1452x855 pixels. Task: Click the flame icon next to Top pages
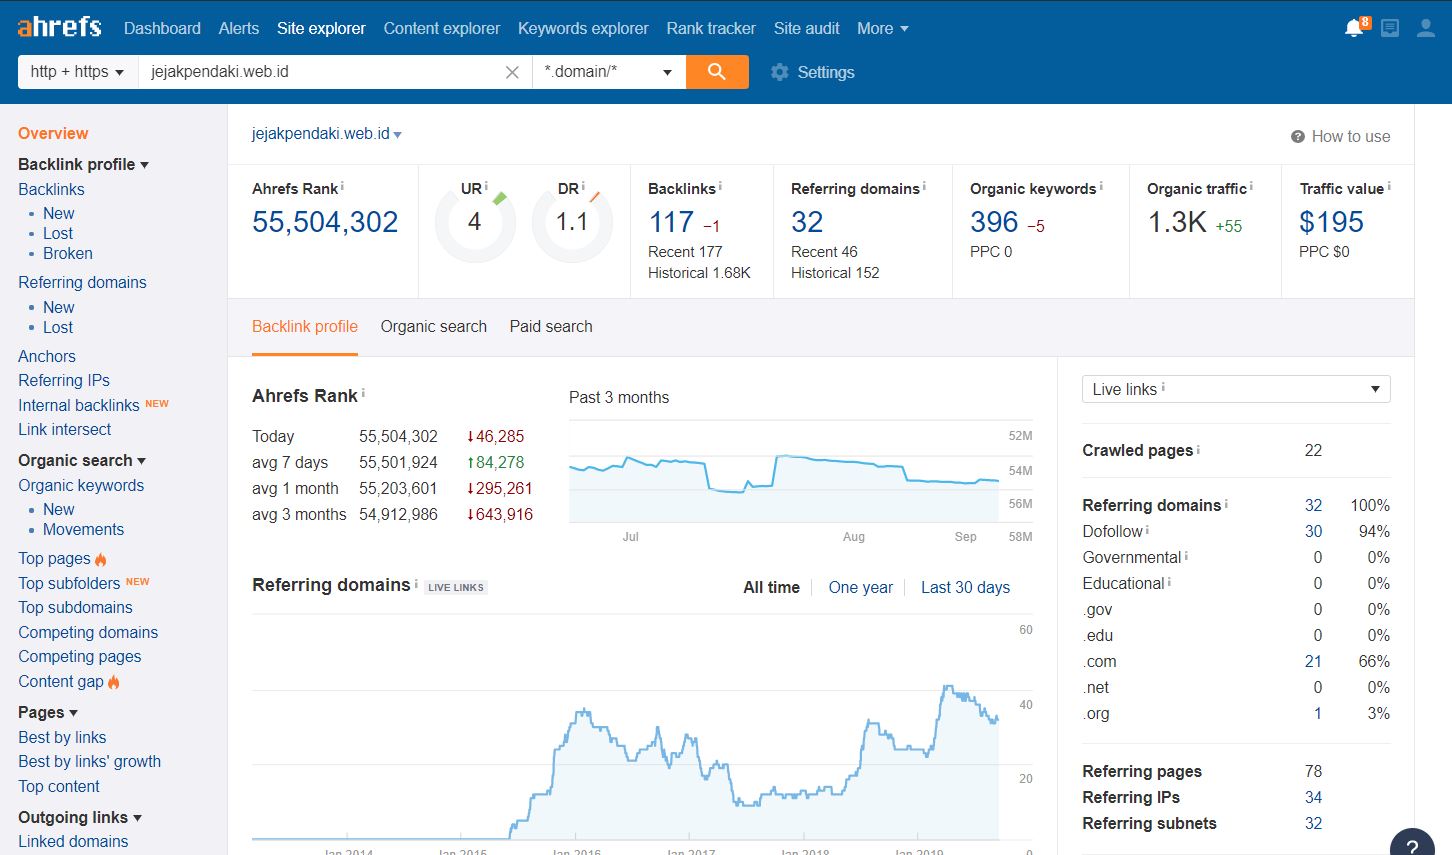pos(101,559)
